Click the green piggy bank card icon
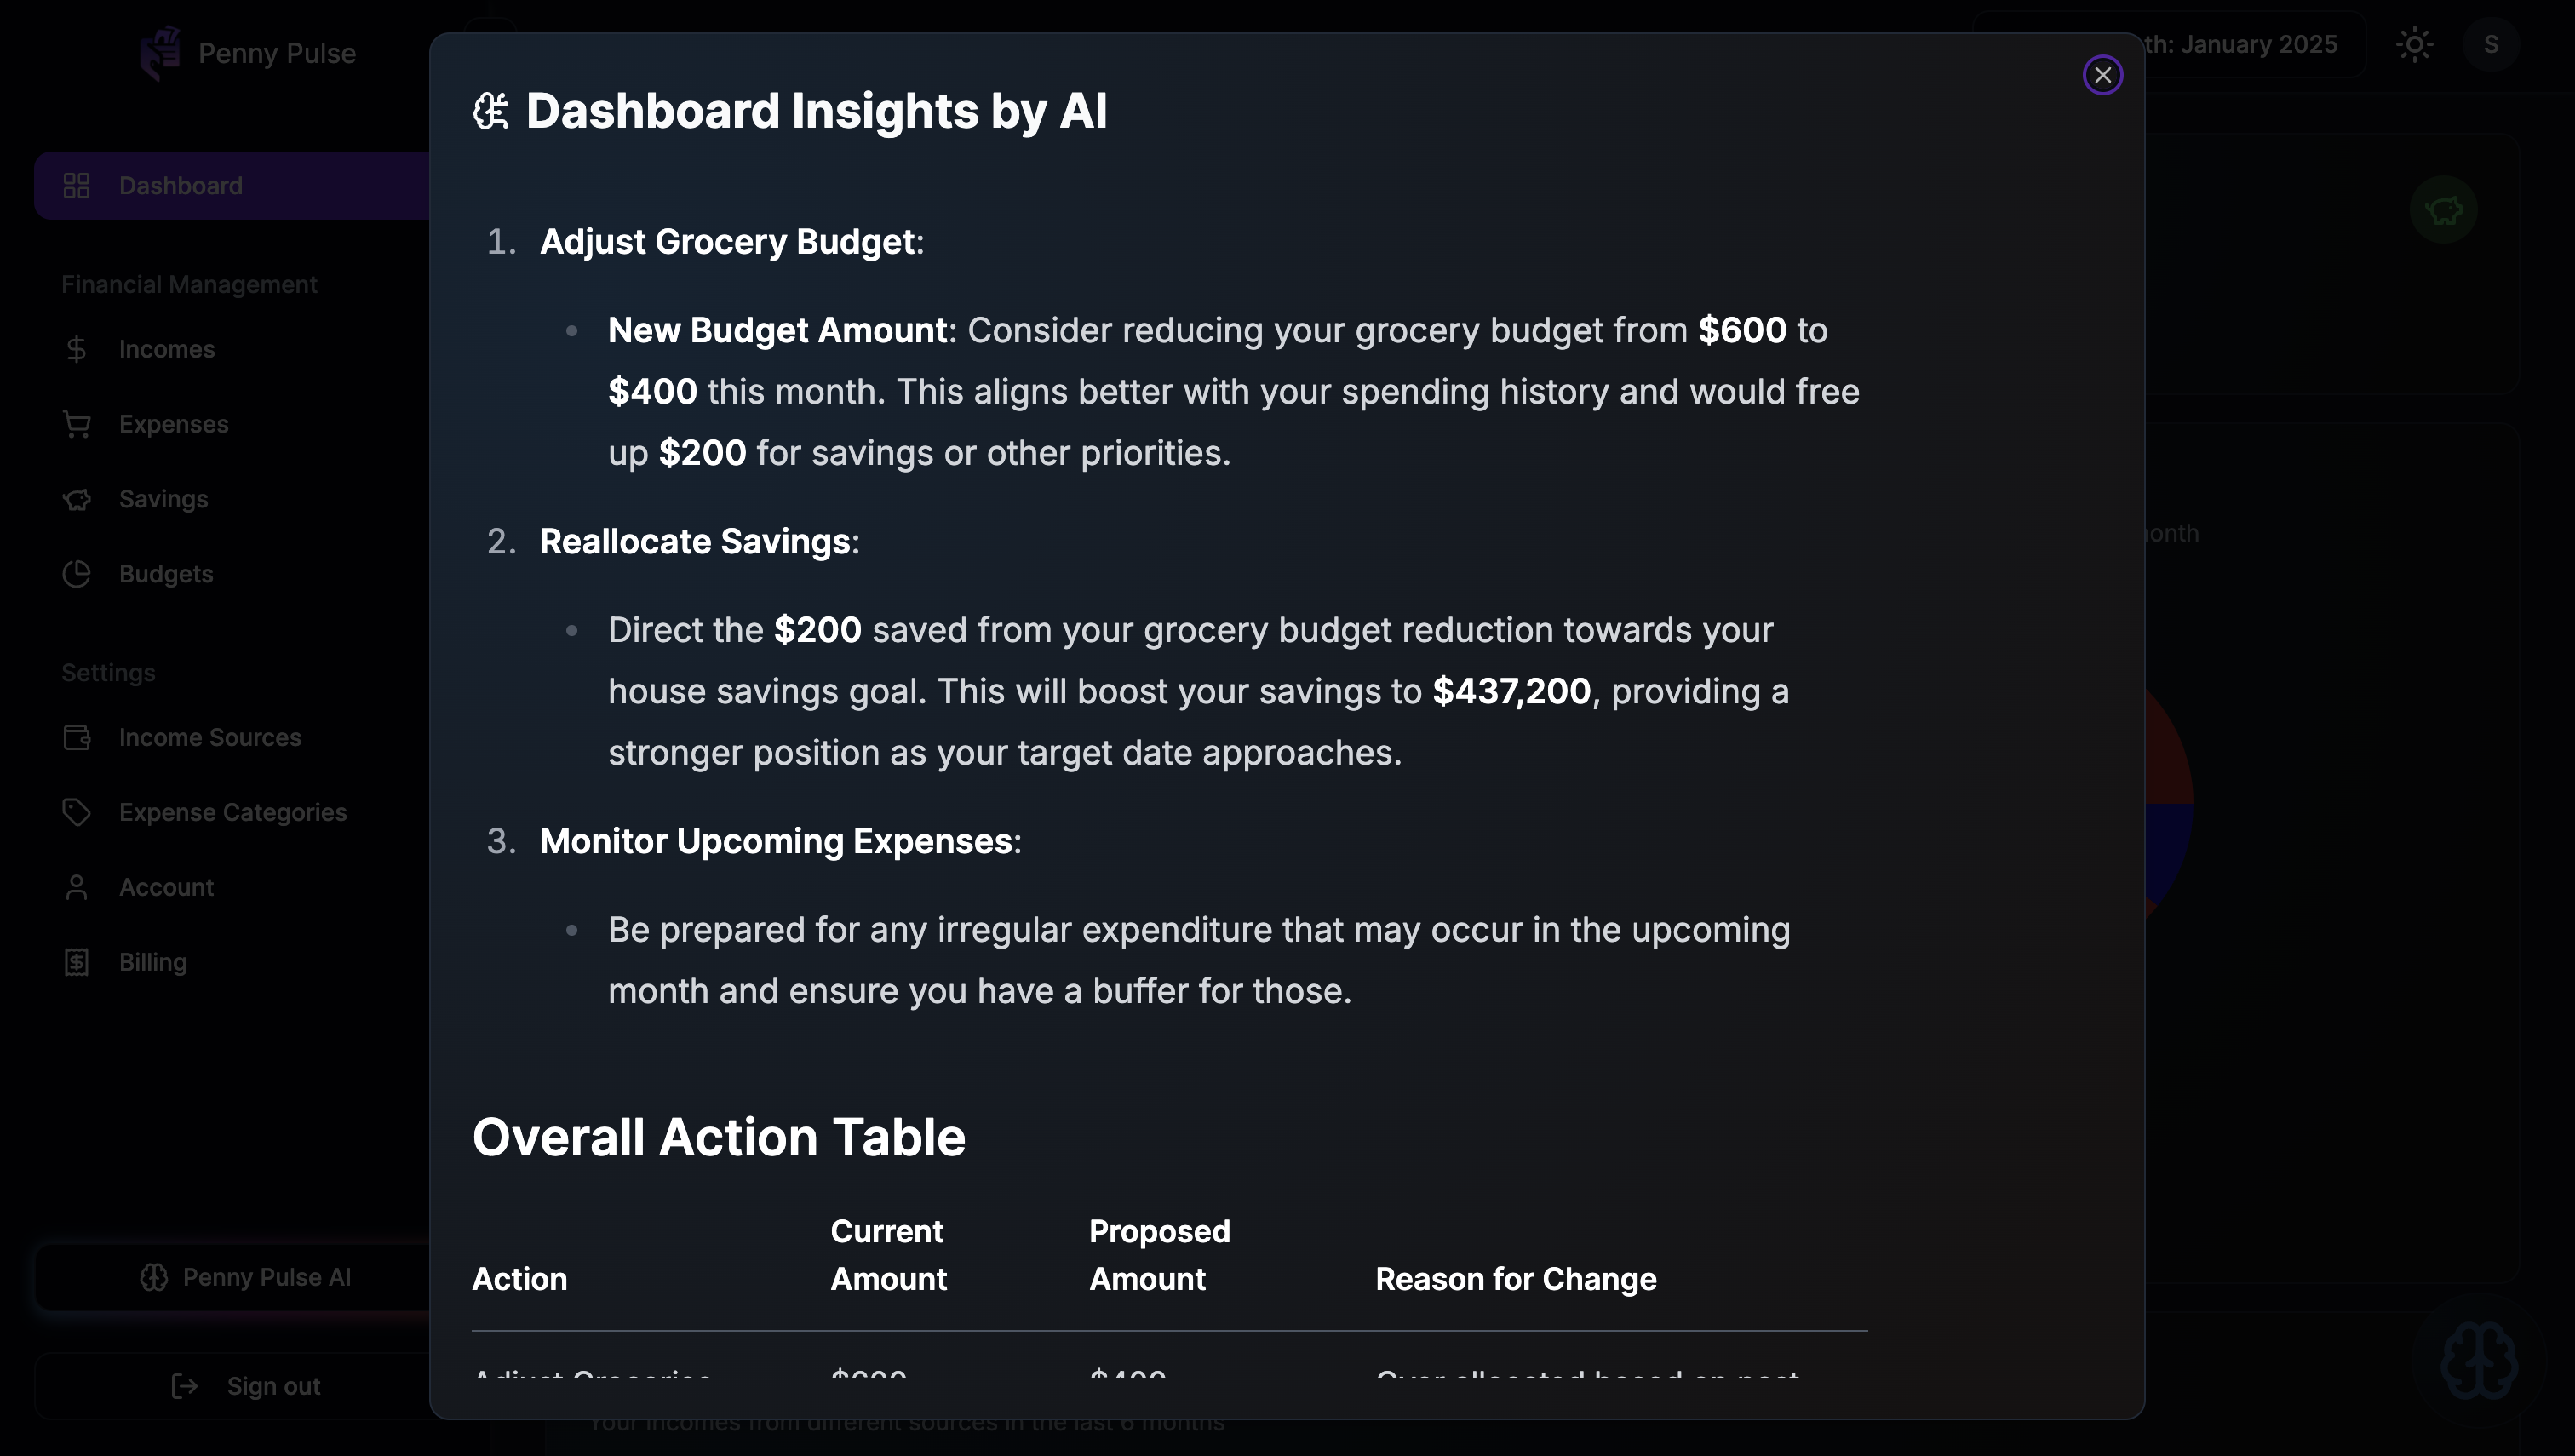This screenshot has height=1456, width=2575. tap(2443, 210)
